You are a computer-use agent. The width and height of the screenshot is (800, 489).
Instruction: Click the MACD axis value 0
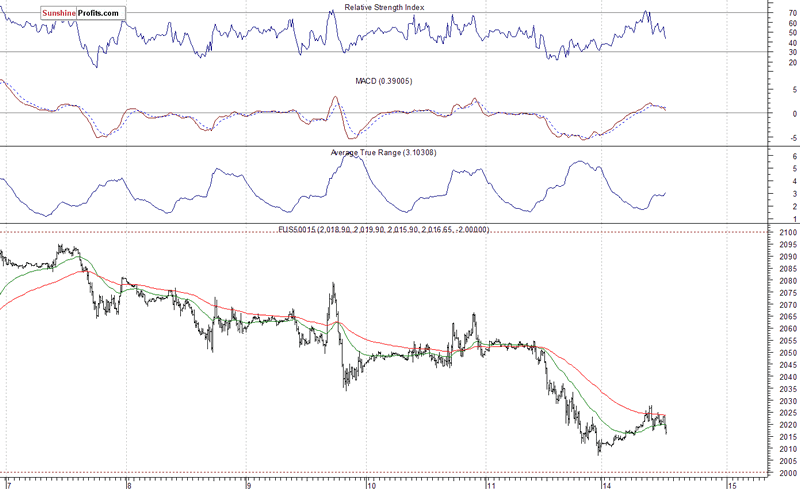794,114
